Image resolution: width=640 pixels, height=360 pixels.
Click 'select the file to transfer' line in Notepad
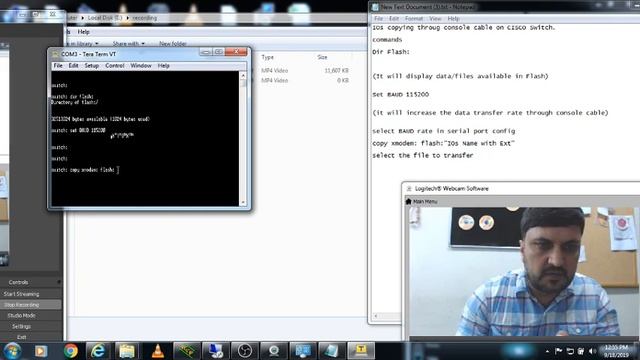(x=422, y=156)
